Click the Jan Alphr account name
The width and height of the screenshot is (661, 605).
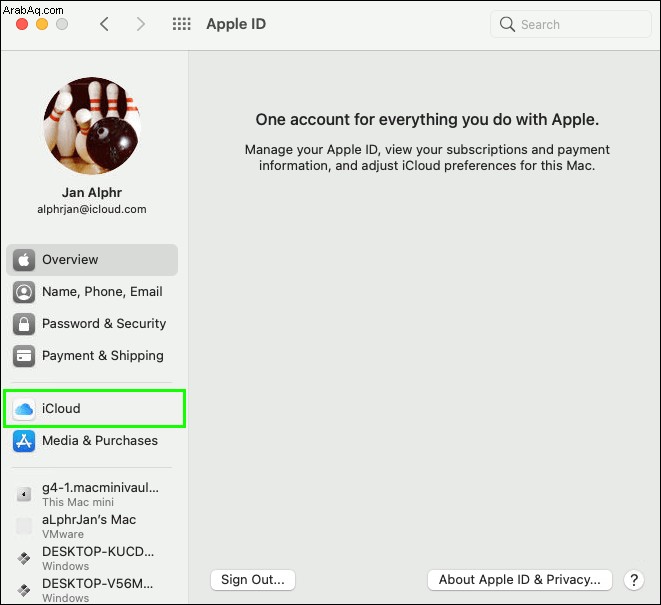tap(92, 193)
